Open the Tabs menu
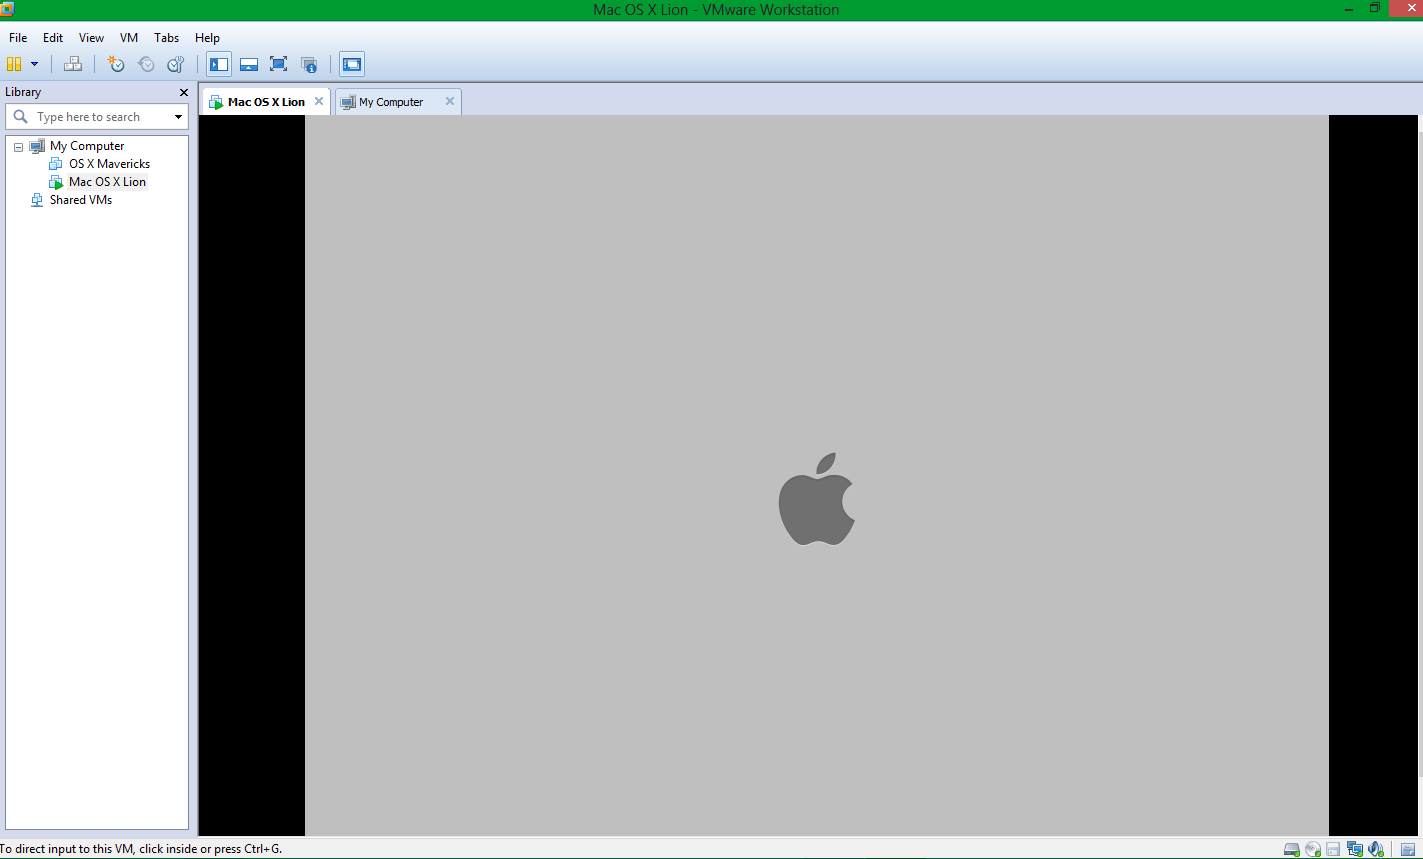Viewport: 1423px width, 859px height. (167, 38)
